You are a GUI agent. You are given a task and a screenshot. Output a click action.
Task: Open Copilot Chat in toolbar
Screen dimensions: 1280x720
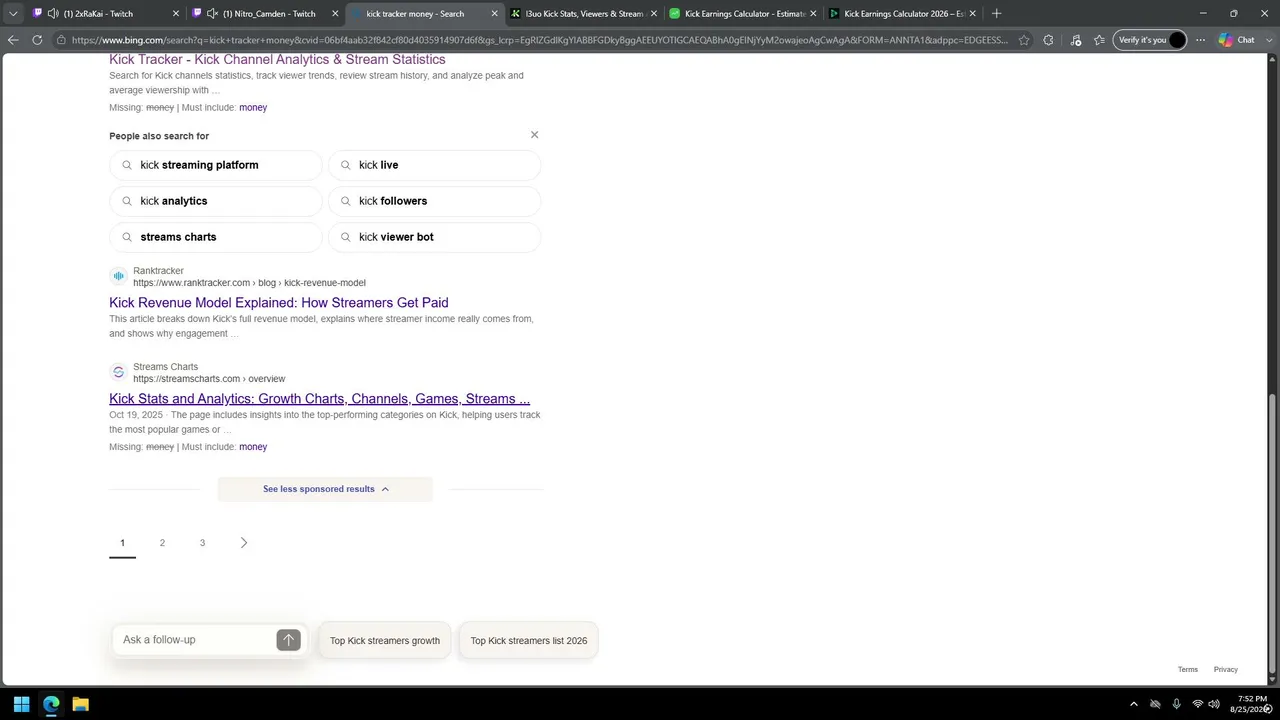tap(1236, 40)
